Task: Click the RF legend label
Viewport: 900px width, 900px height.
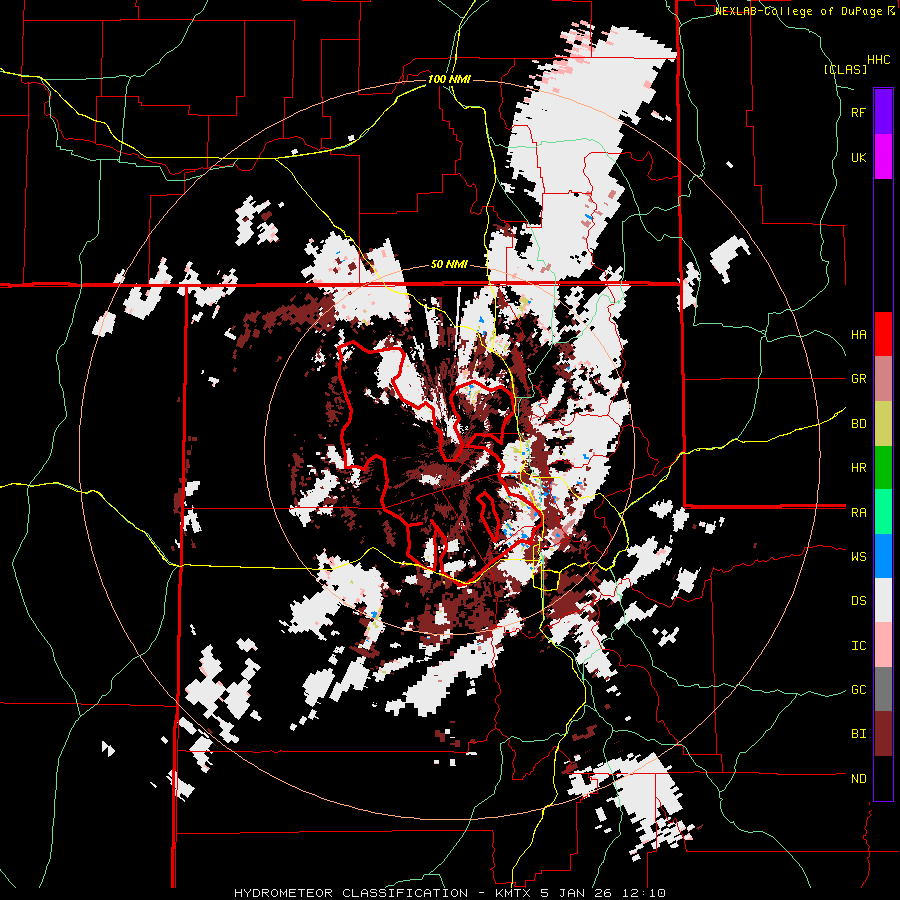Action: [858, 112]
